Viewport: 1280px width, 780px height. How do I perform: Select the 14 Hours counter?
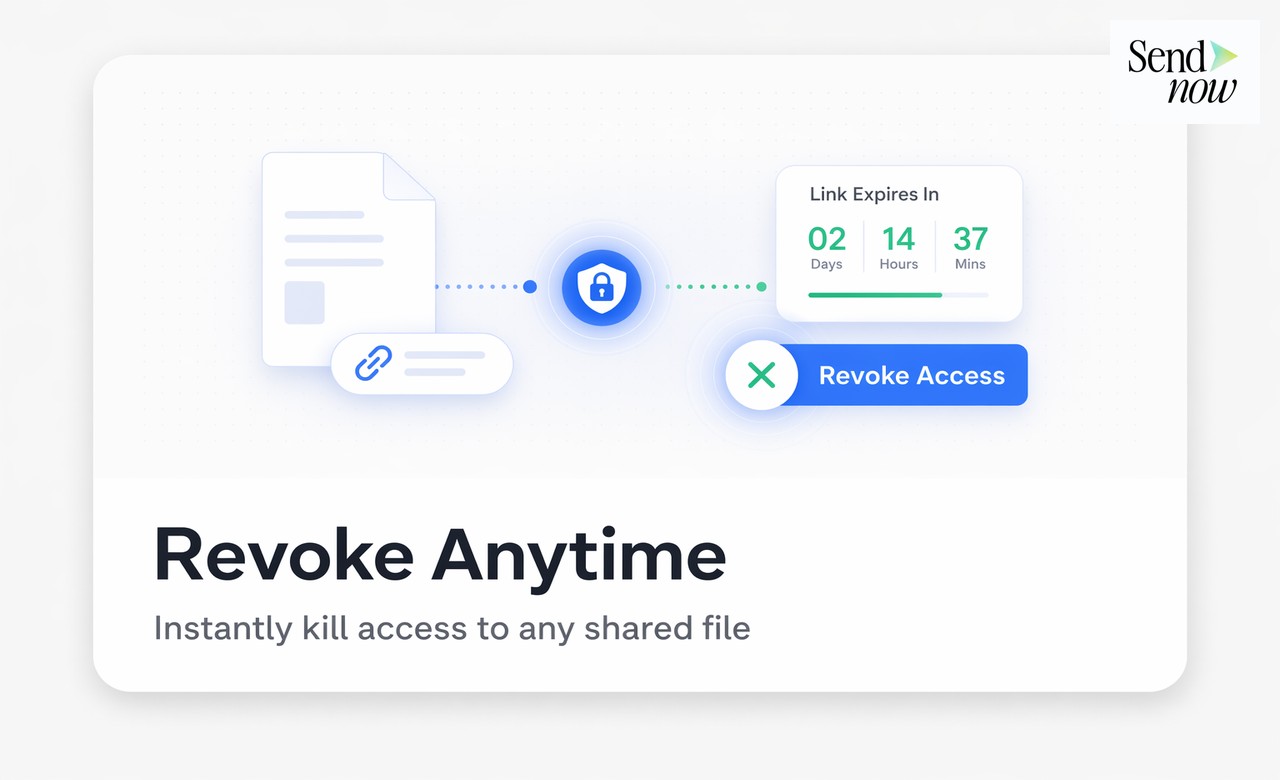[x=898, y=247]
